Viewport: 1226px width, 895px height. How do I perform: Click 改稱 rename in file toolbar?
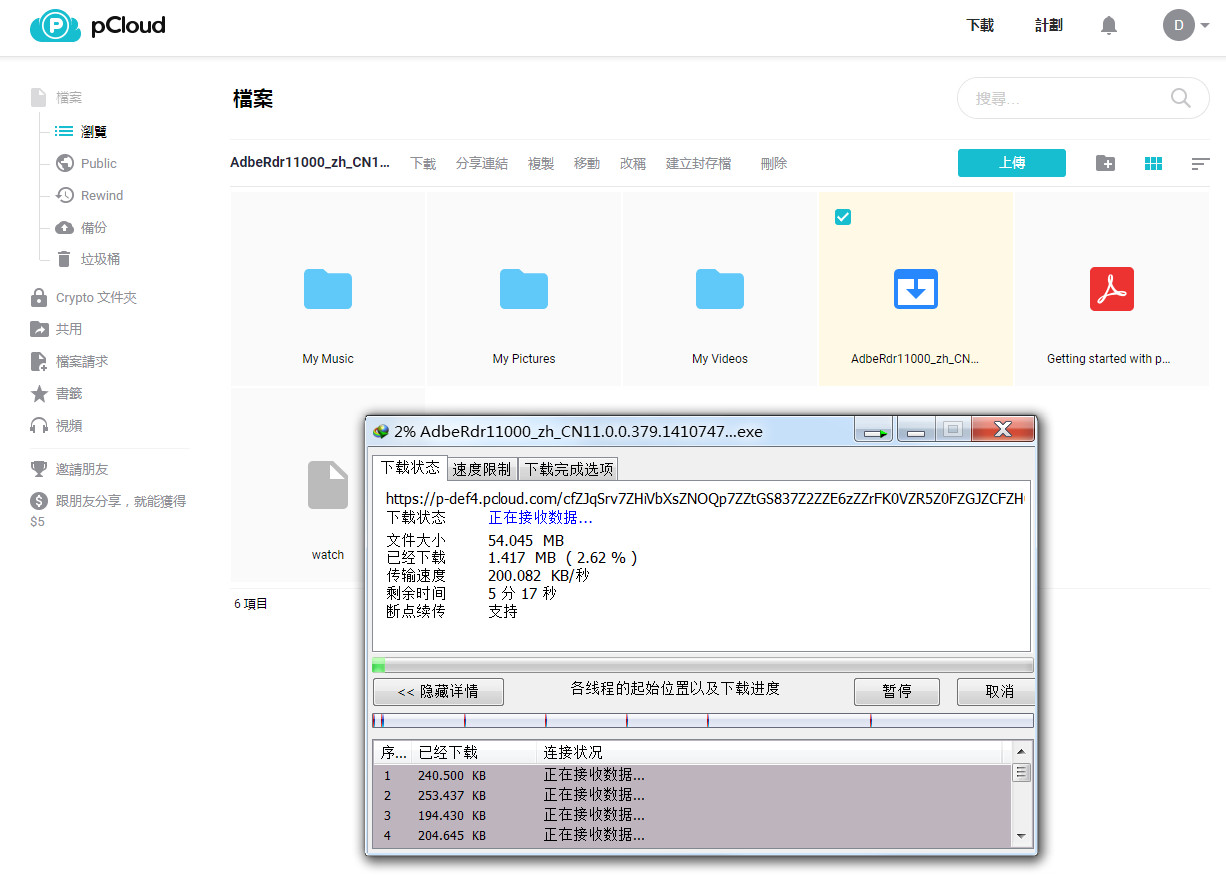pyautogui.click(x=633, y=163)
